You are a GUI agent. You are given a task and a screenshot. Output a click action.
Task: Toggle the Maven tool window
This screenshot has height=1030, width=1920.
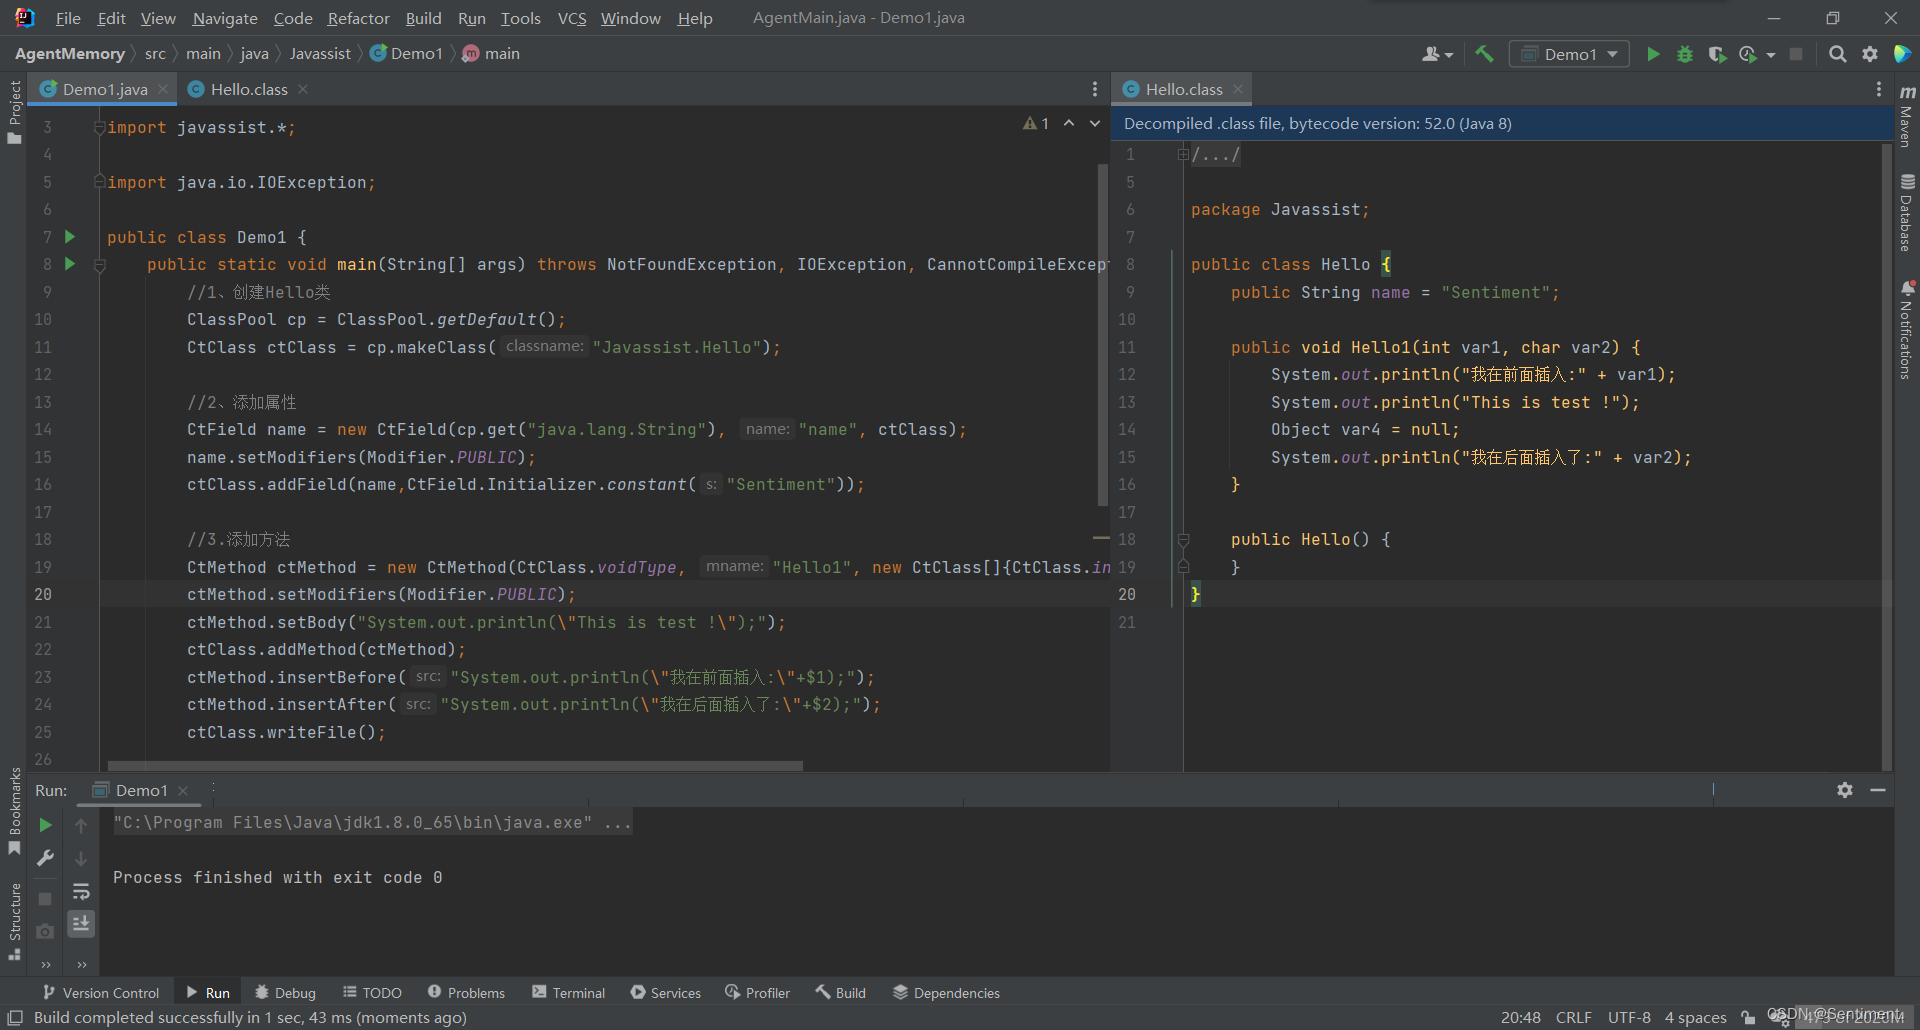tap(1907, 116)
